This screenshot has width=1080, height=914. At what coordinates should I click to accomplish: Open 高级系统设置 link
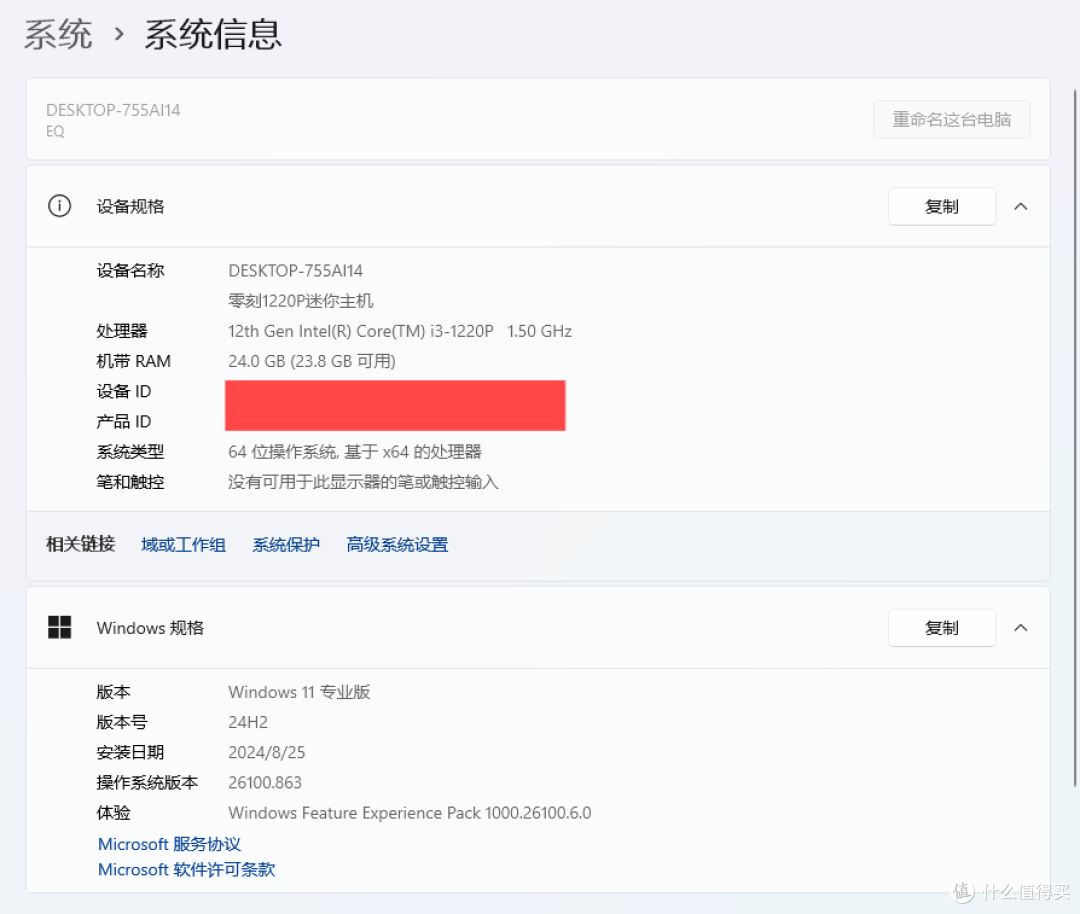(x=397, y=545)
